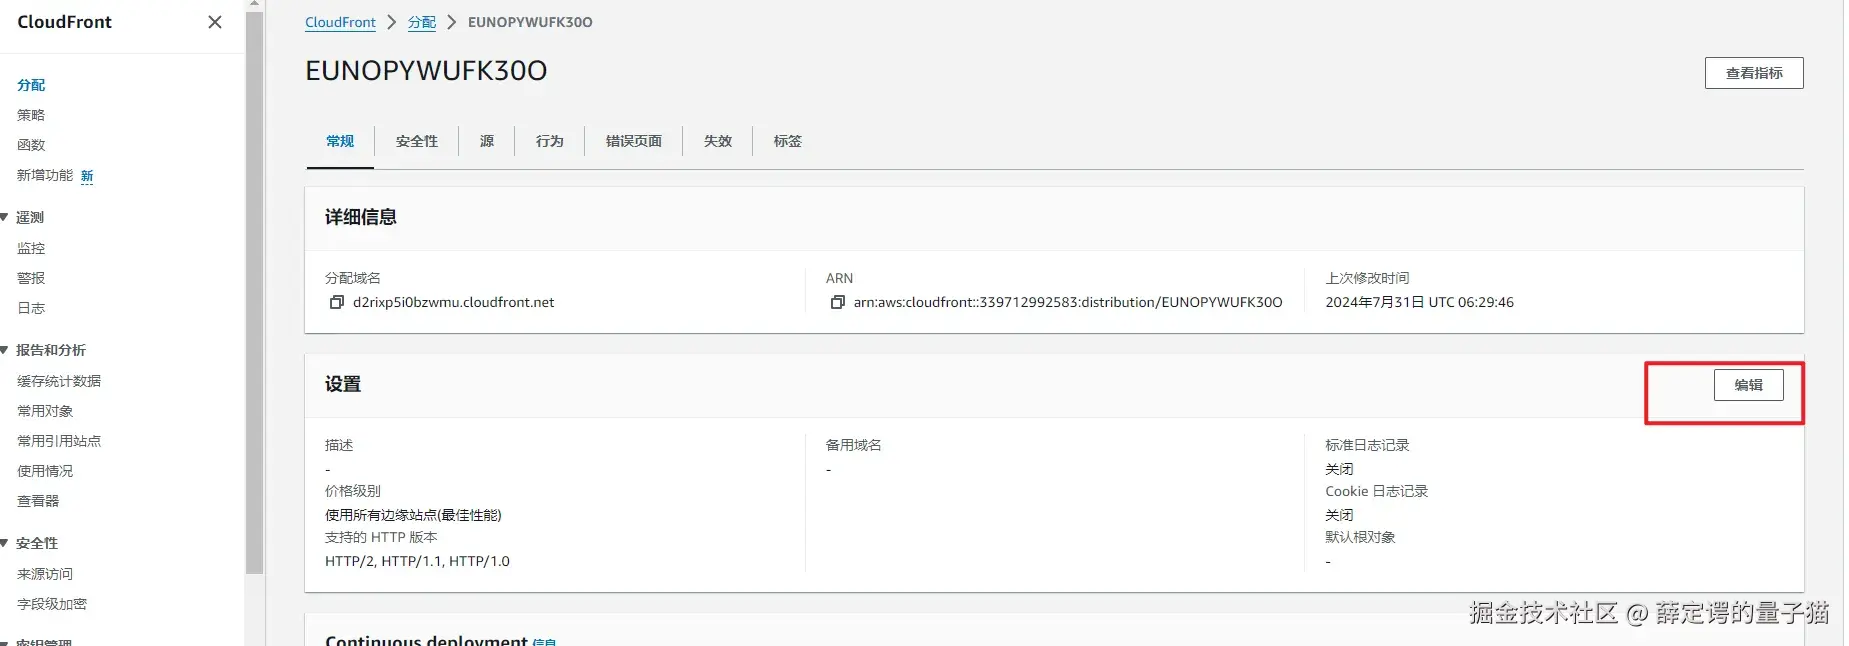Open 常用引用站点 report
The image size is (1849, 646).
pos(59,441)
